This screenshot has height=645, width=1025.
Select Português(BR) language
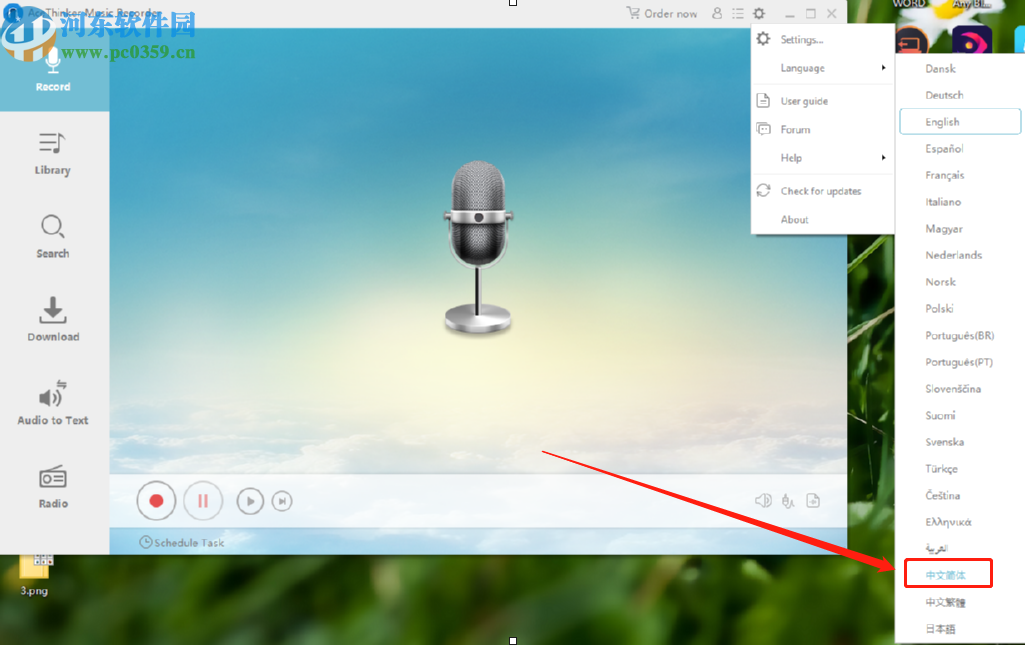pyautogui.click(x=960, y=335)
